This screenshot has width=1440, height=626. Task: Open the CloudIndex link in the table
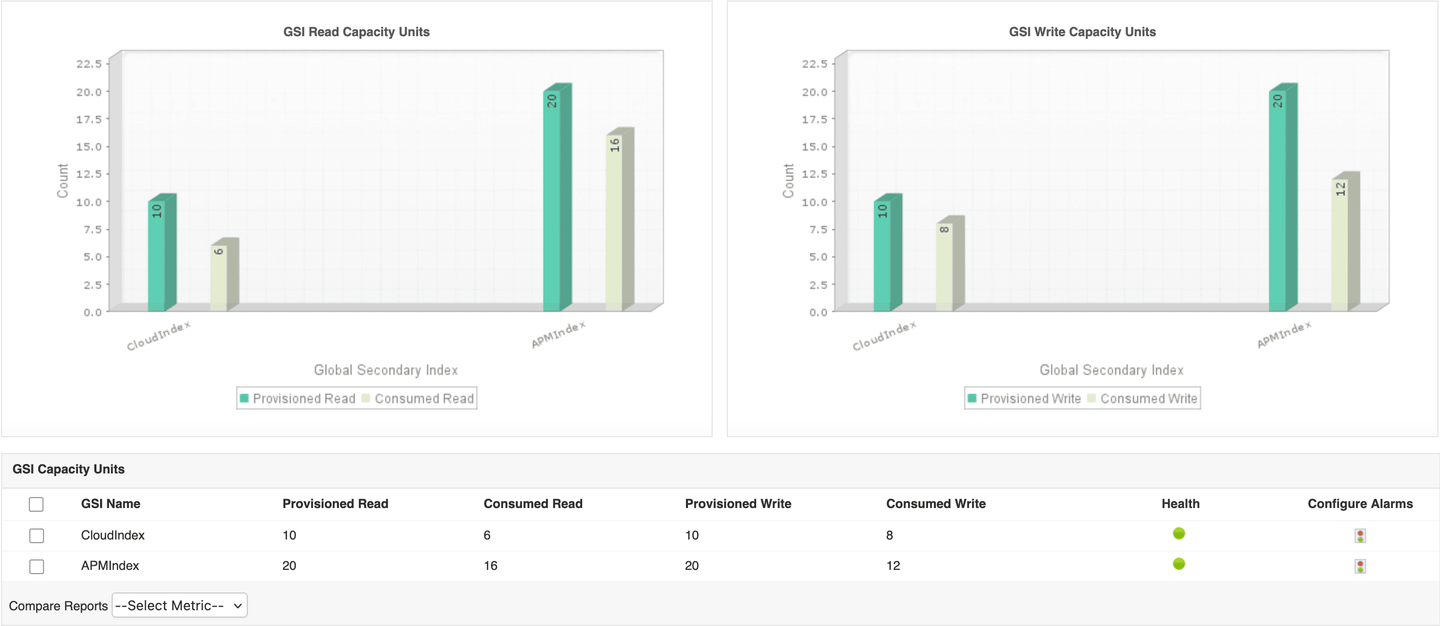point(113,536)
